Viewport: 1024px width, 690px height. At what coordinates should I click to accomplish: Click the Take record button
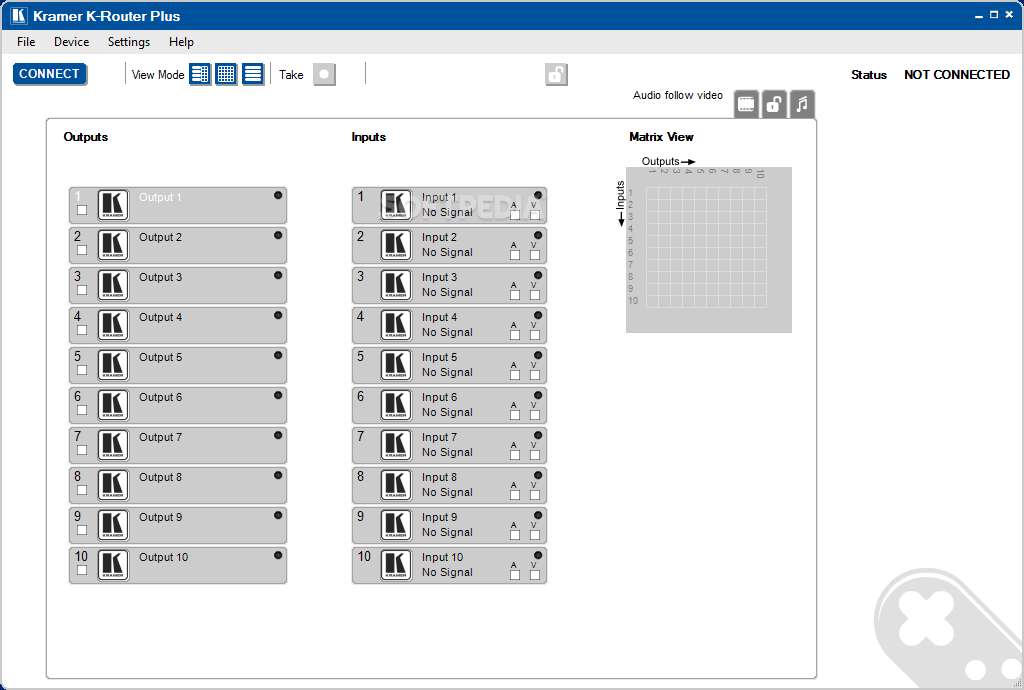click(324, 74)
